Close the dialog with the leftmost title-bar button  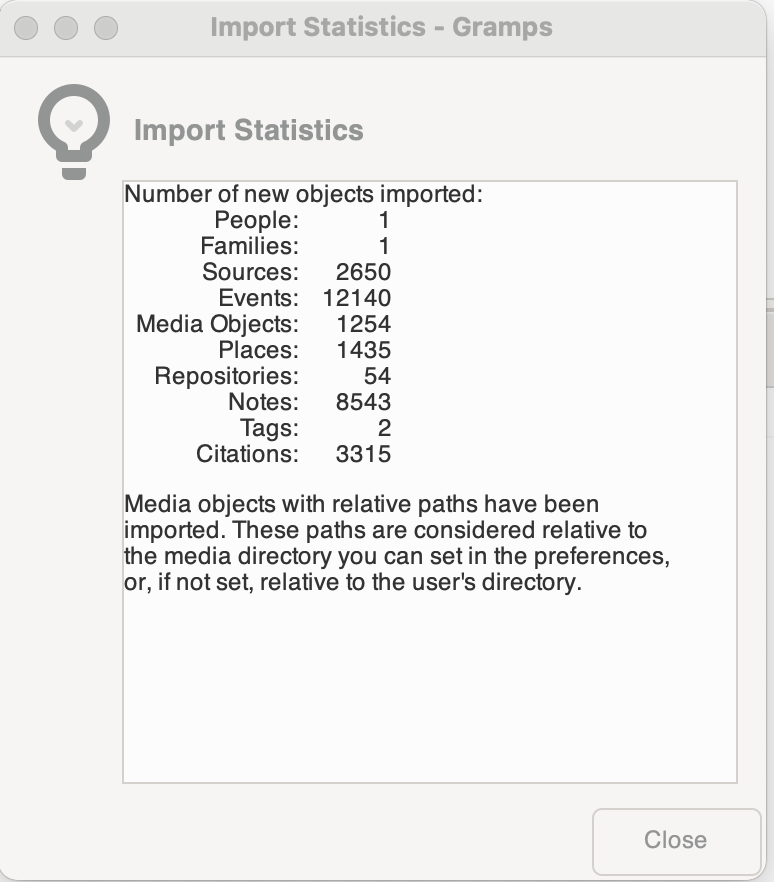pyautogui.click(x=27, y=28)
